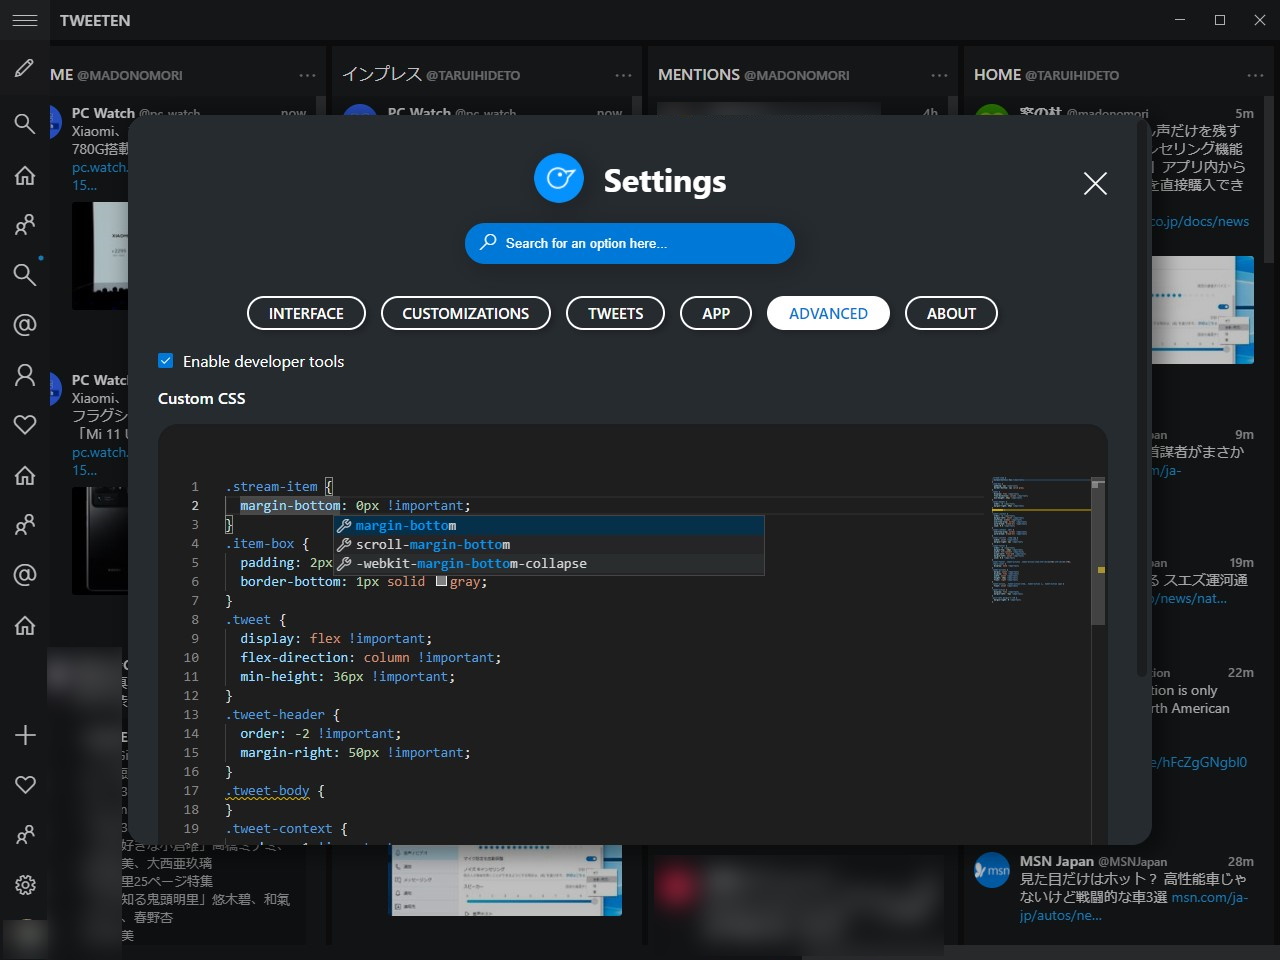Open the CUSTOMIZATIONS section

click(x=466, y=313)
